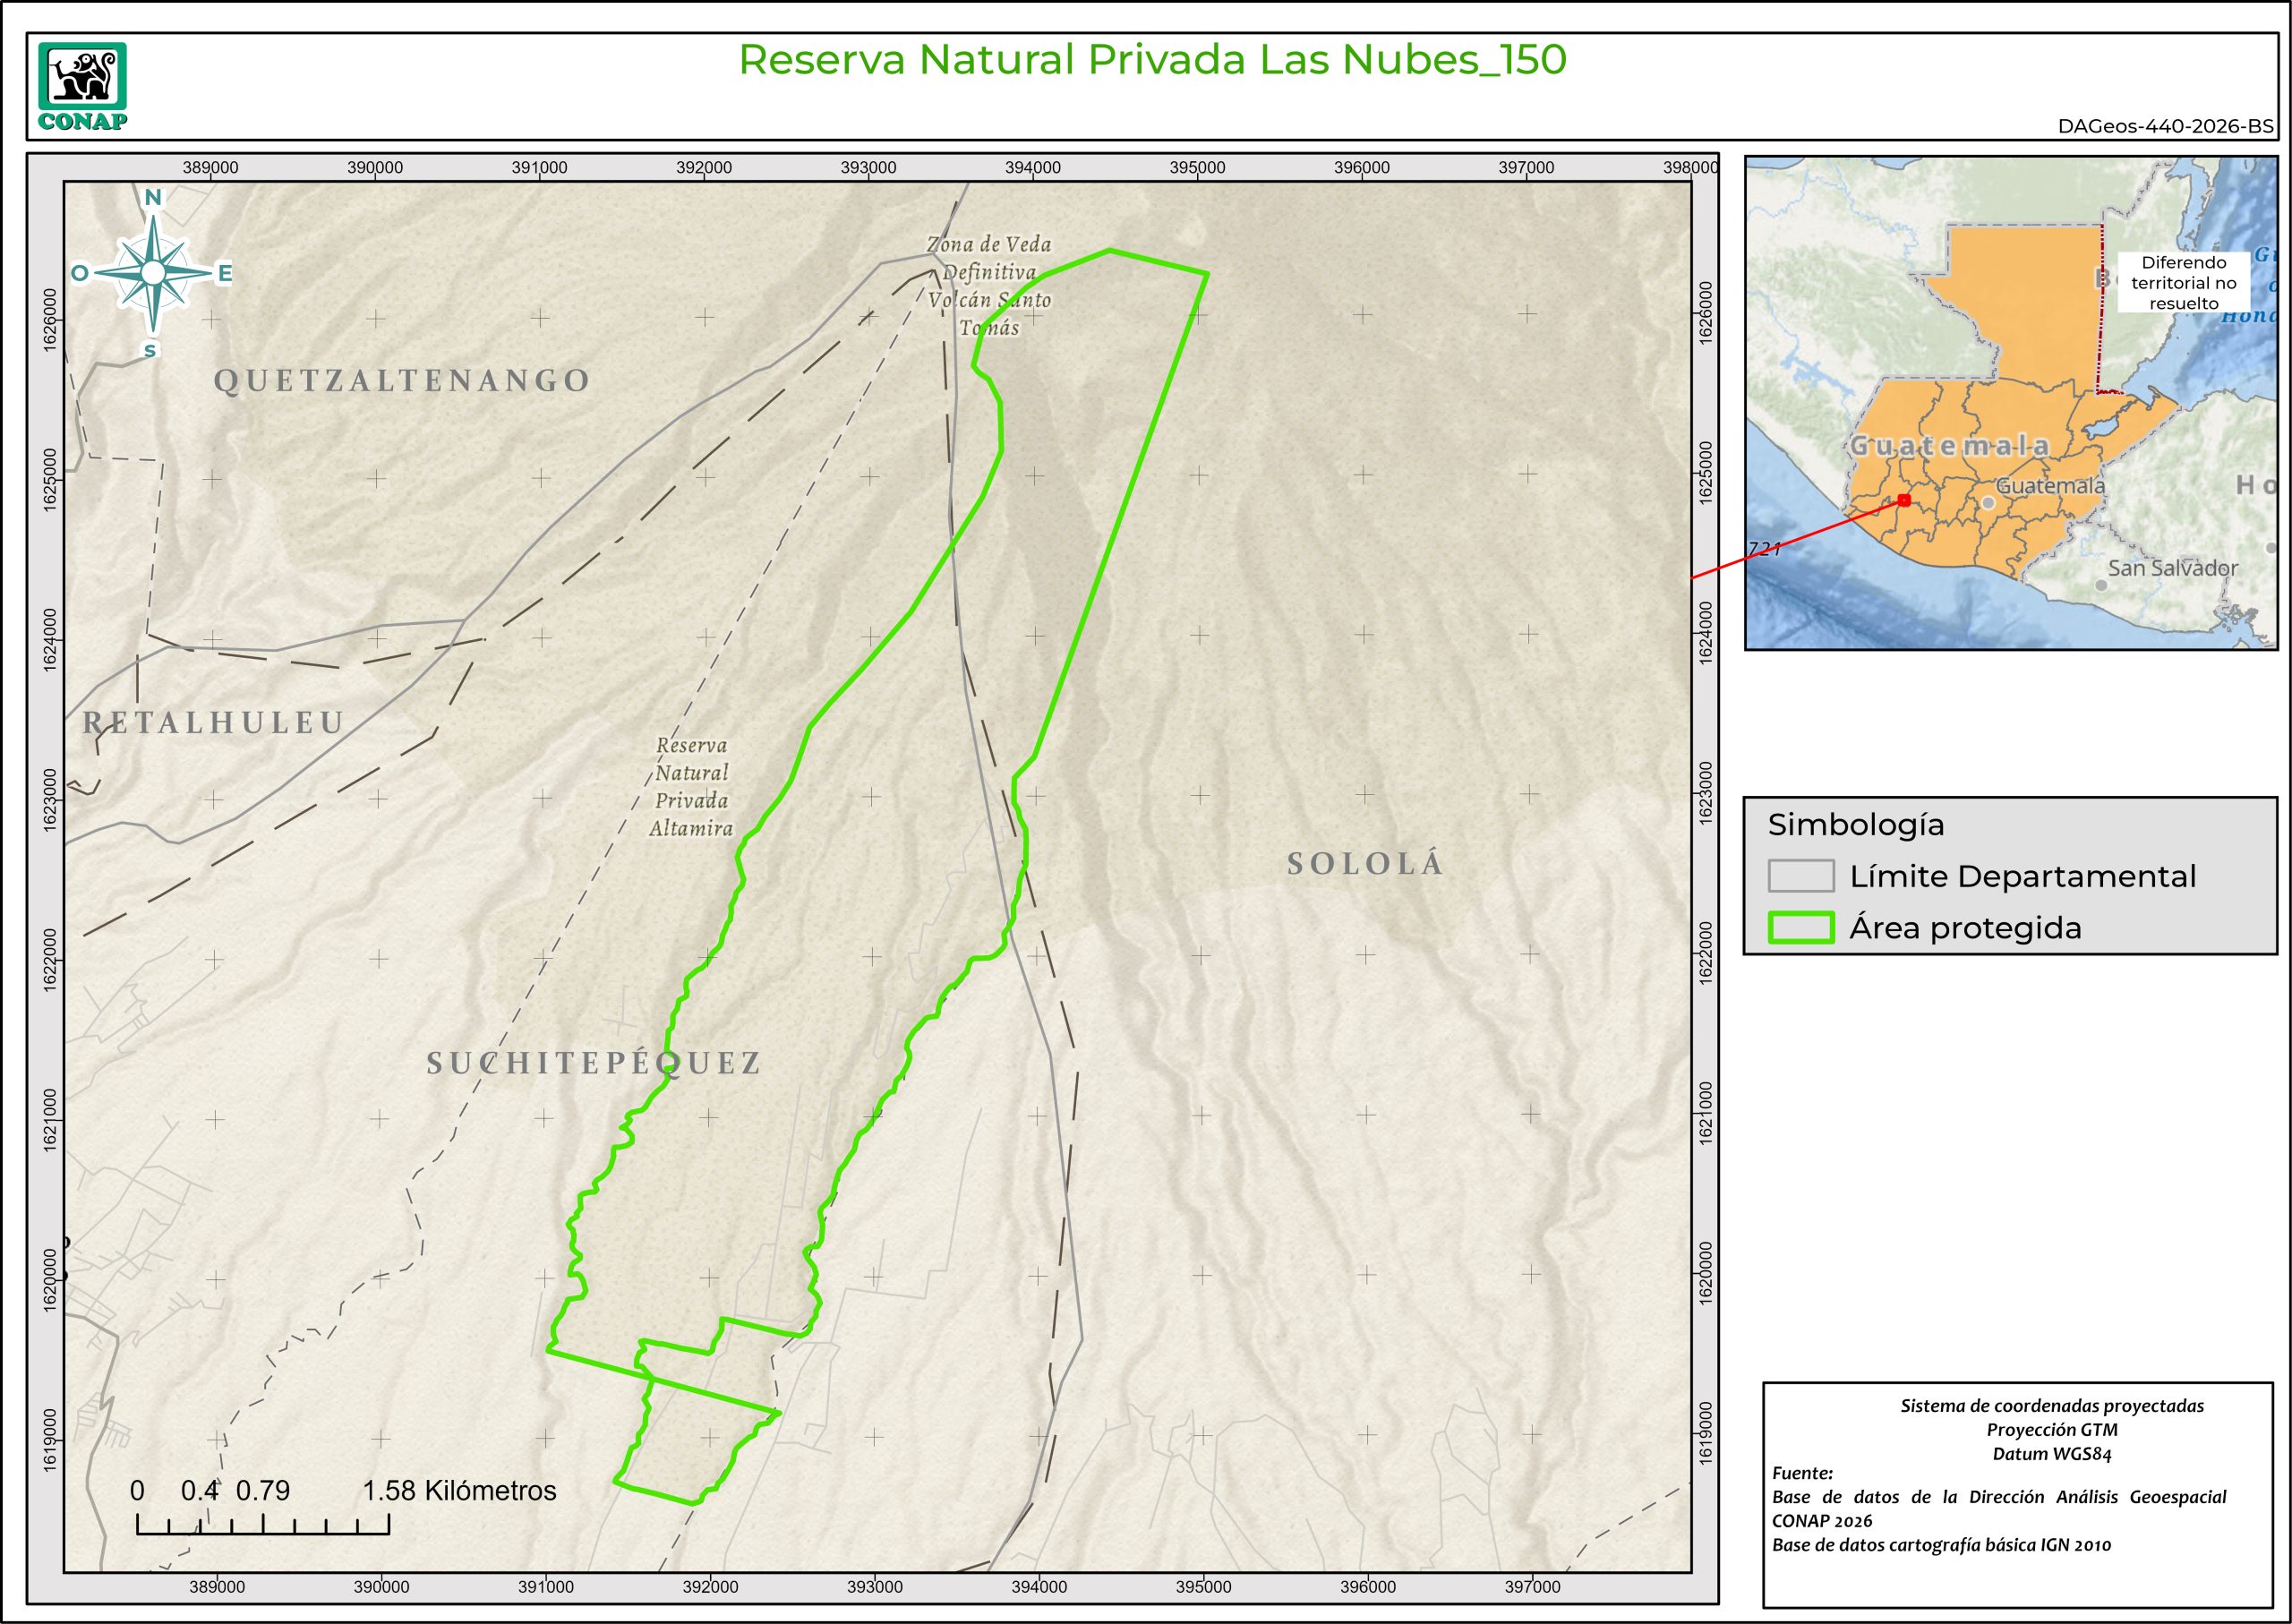
Task: Click the document code DAGeos-440-2026-BS
Action: 2165,127
